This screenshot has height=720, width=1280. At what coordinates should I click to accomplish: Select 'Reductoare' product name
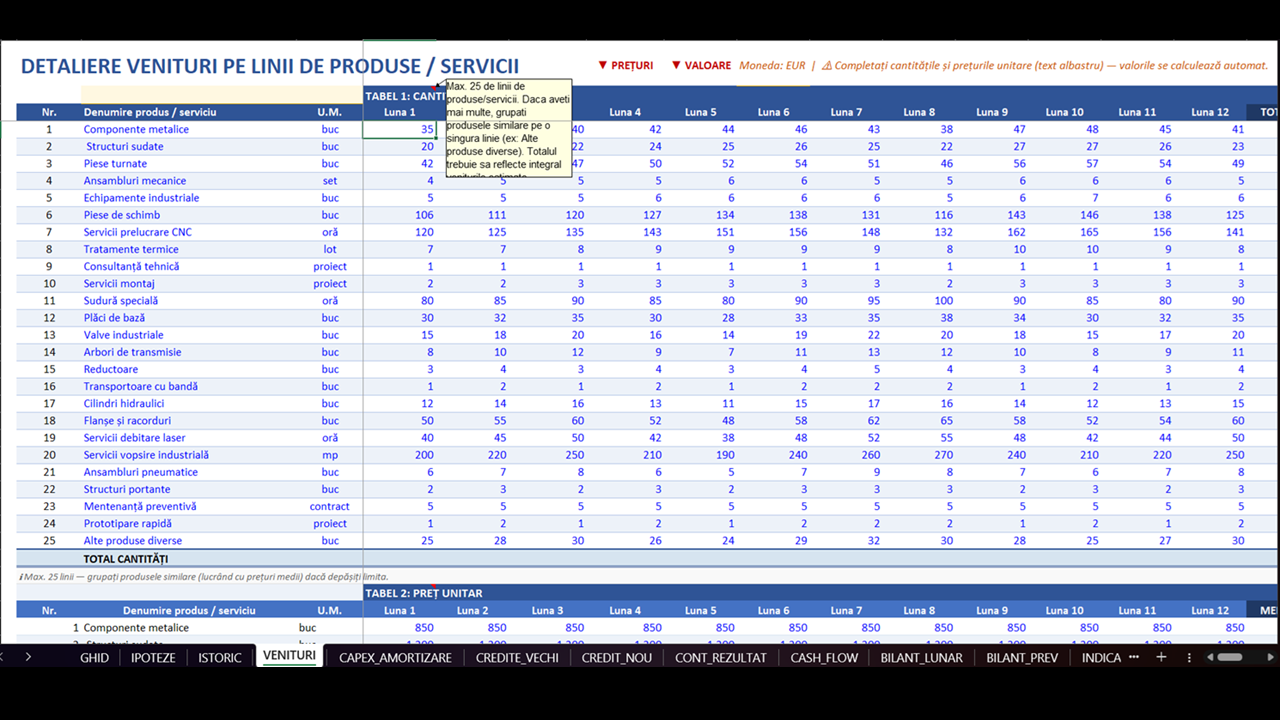[110, 369]
